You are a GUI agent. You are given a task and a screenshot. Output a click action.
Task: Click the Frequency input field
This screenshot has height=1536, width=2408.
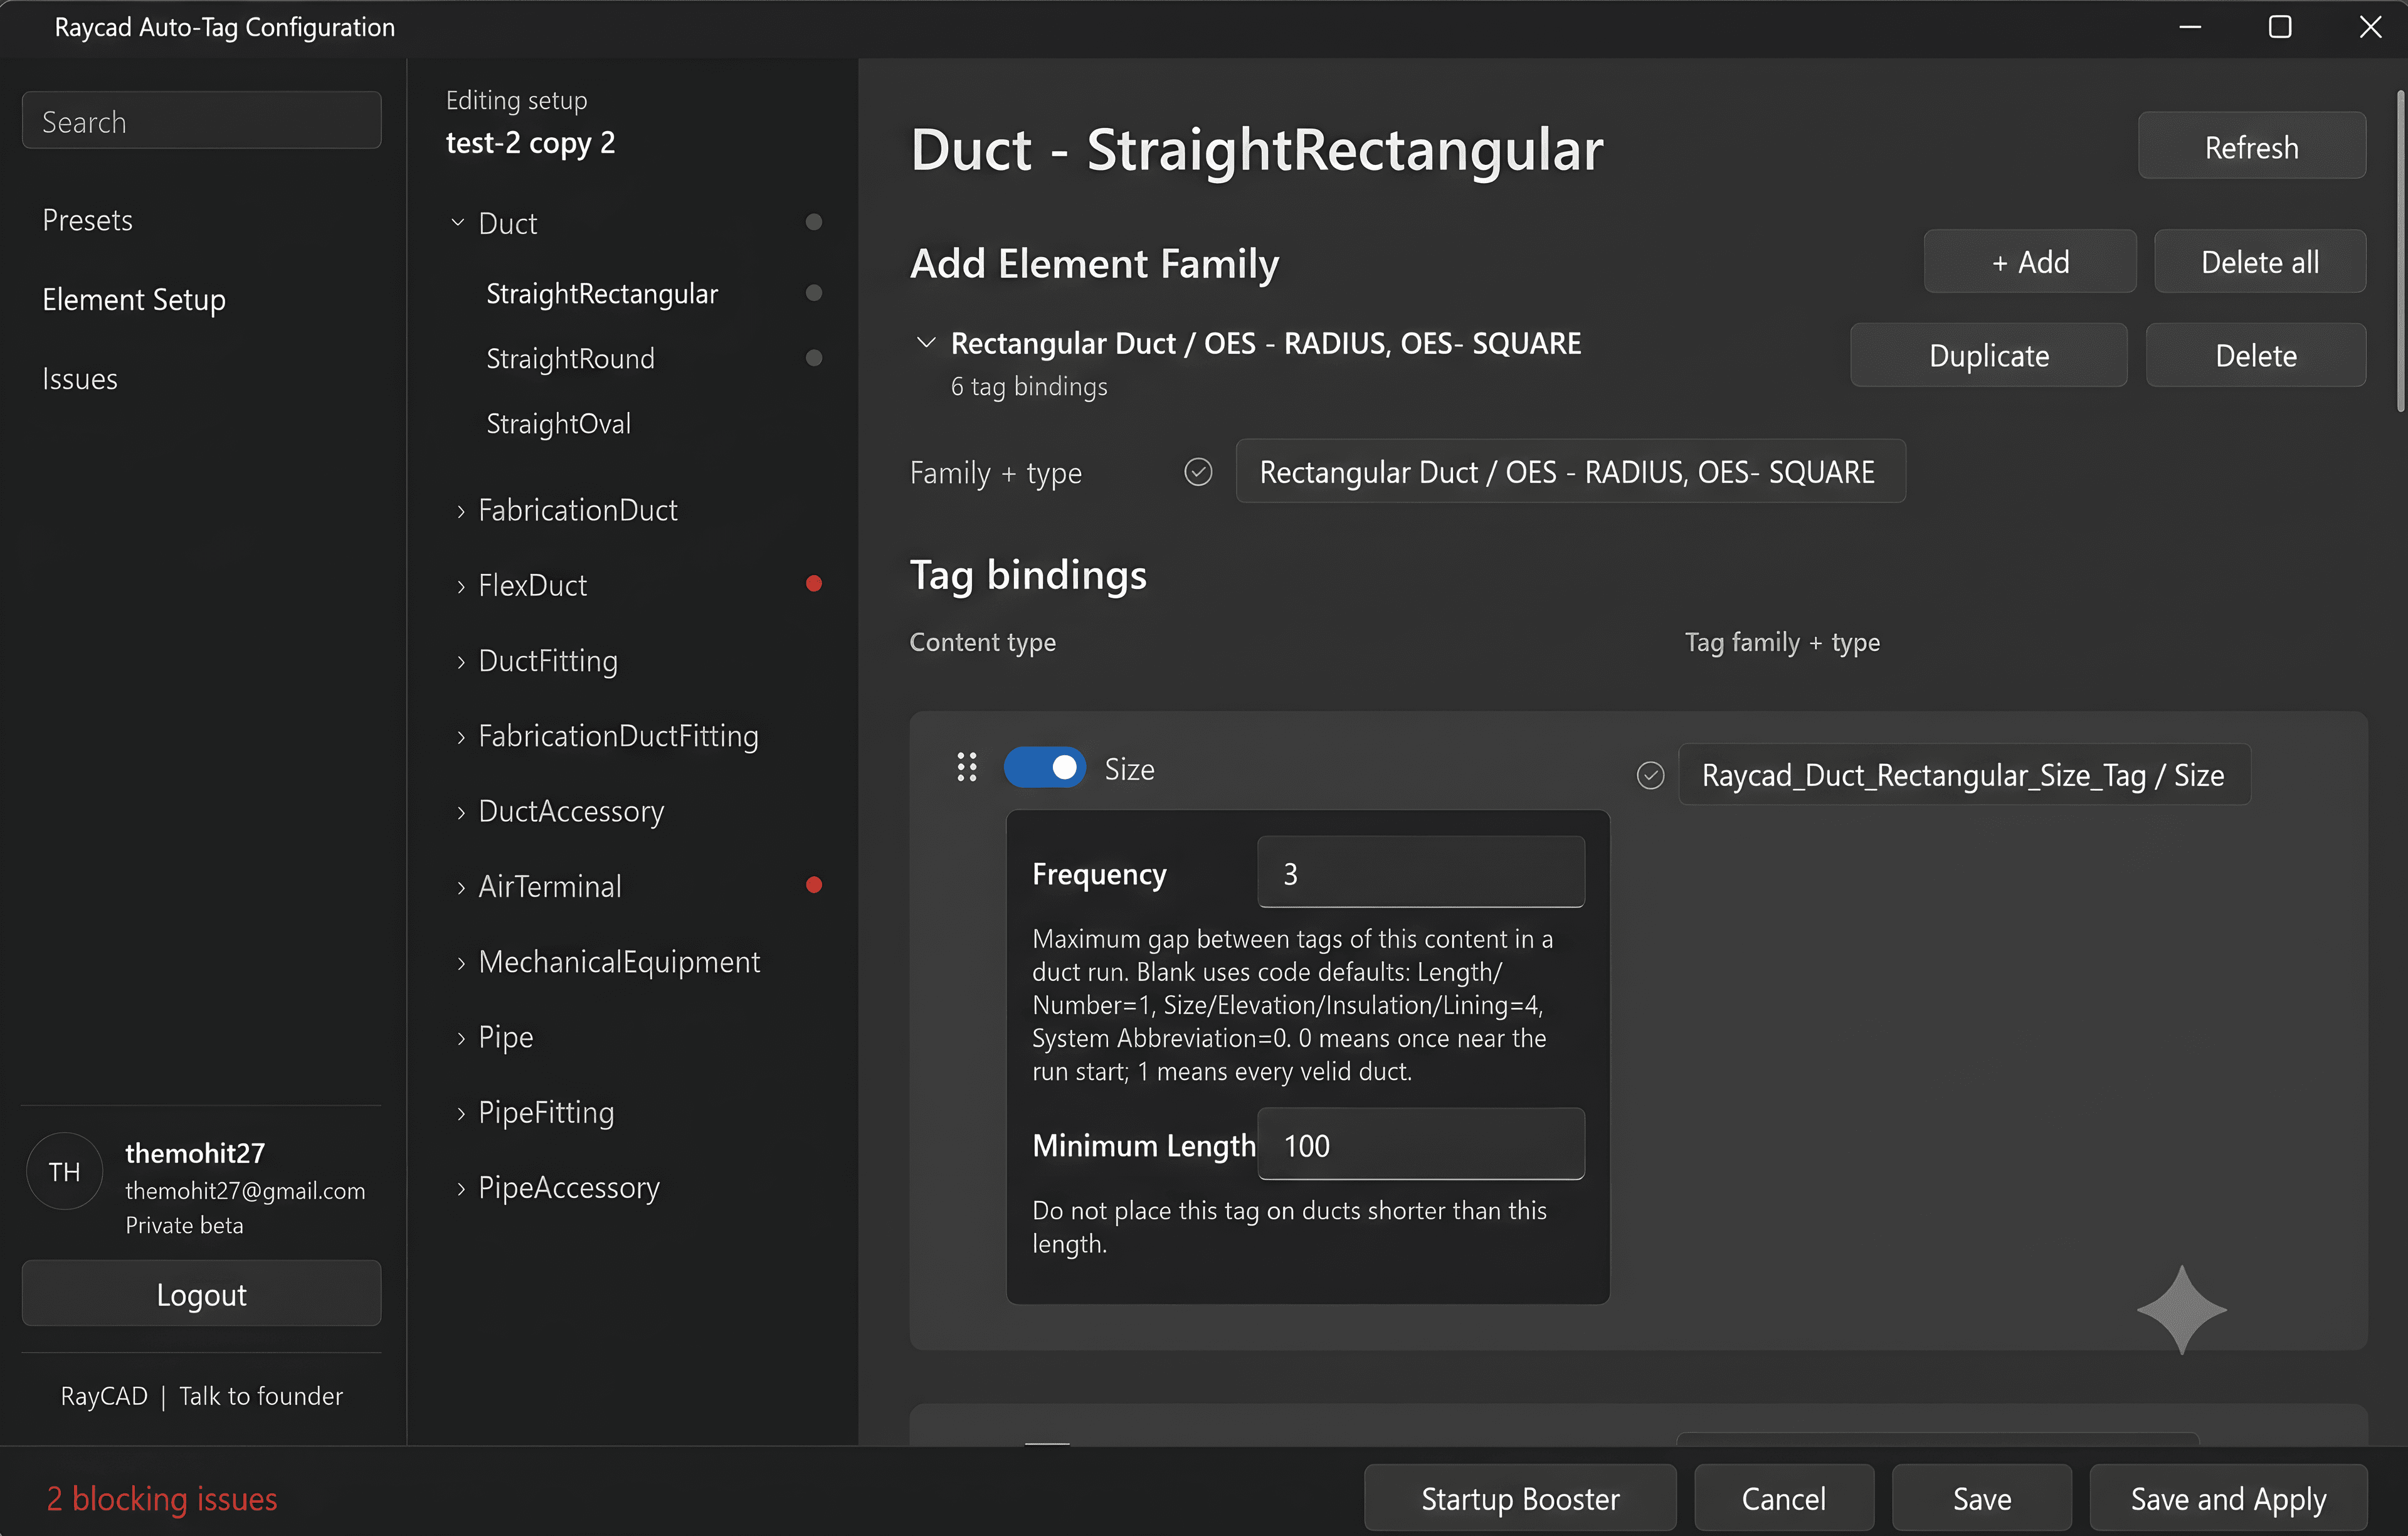tap(1420, 872)
